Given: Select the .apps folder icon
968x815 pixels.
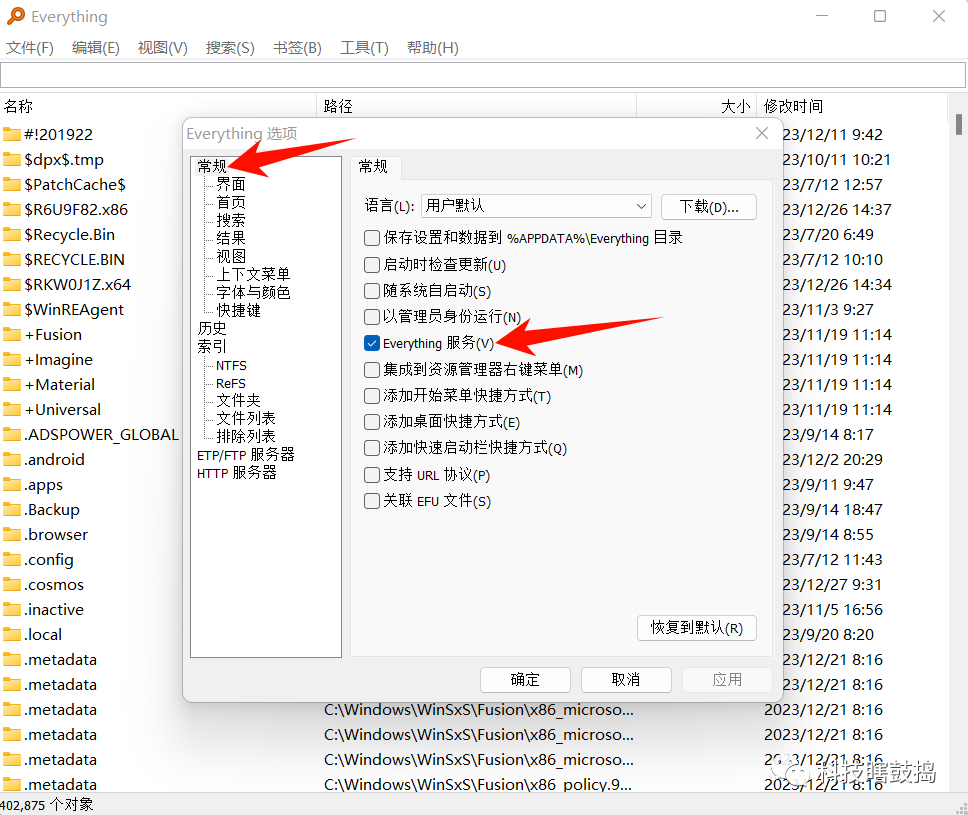Looking at the screenshot, I should click(x=12, y=484).
